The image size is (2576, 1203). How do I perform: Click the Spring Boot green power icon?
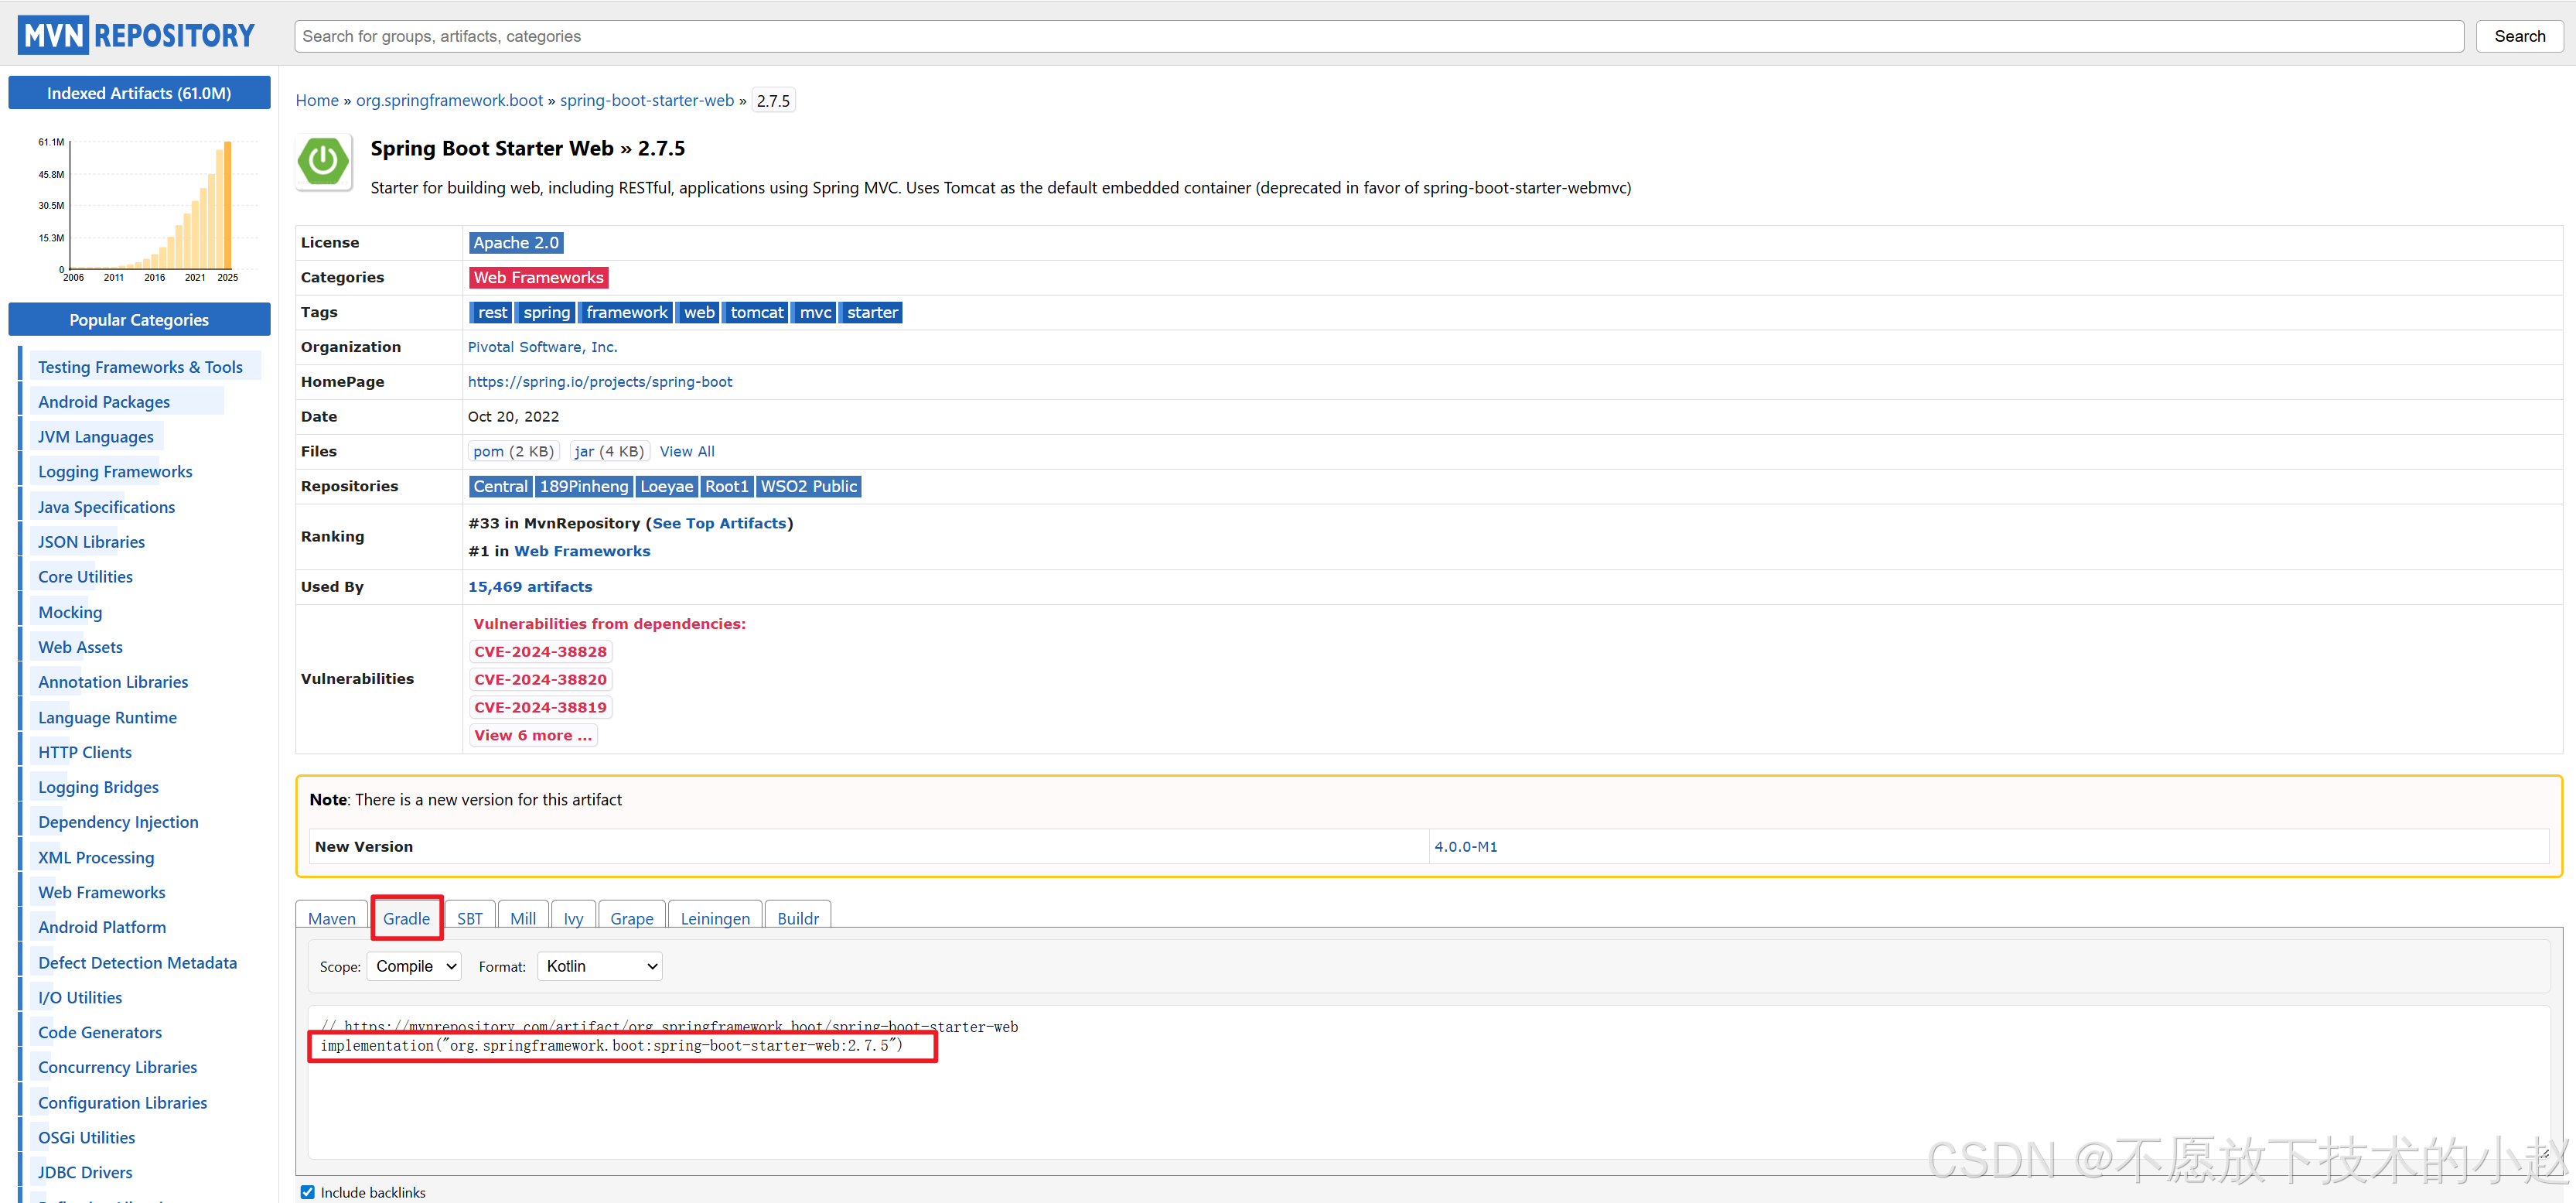(323, 160)
